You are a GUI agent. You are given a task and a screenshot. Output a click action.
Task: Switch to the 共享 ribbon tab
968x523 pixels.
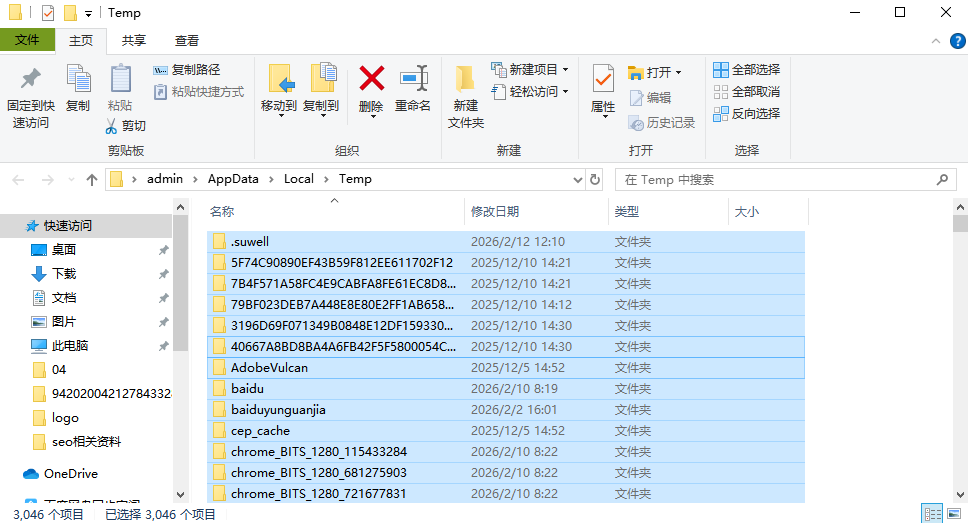[x=134, y=41]
